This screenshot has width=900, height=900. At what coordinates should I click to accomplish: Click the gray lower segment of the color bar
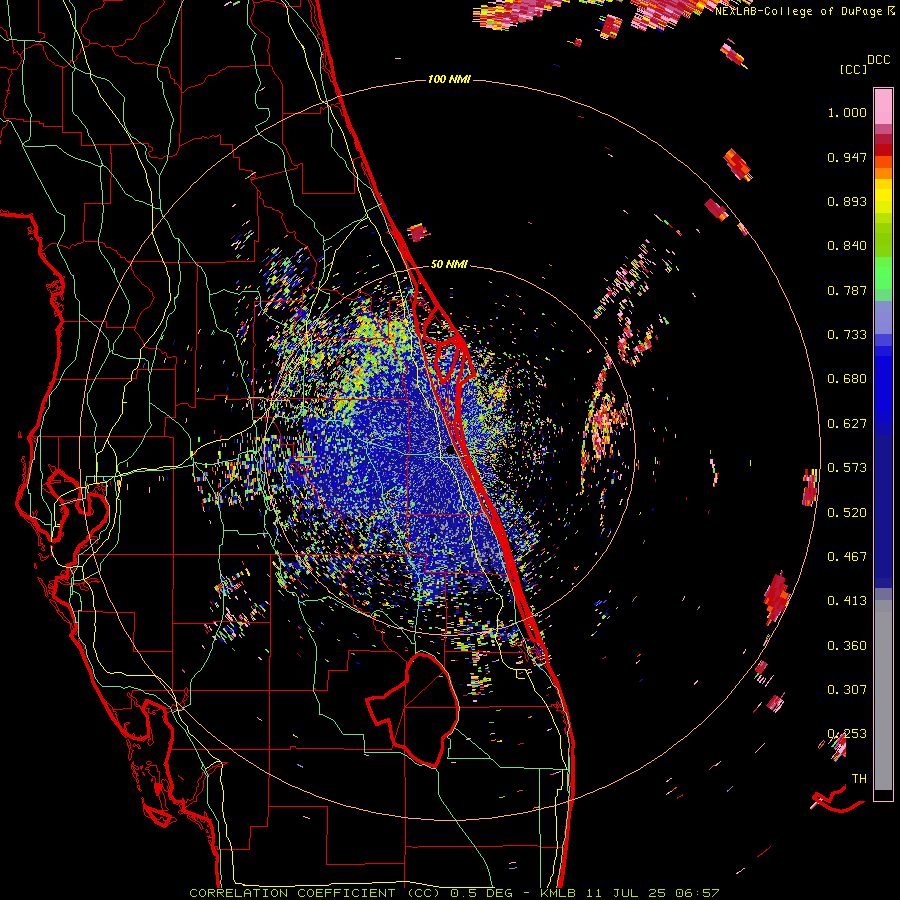click(883, 695)
